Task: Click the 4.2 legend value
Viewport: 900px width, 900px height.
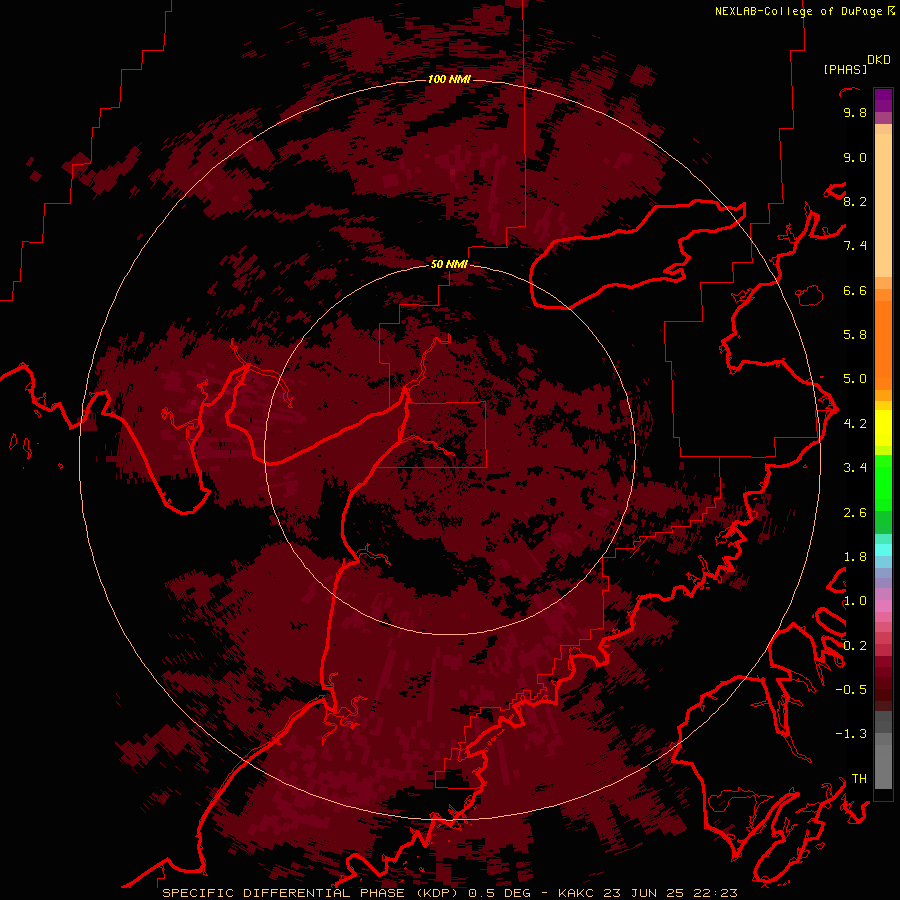Action: 855,424
